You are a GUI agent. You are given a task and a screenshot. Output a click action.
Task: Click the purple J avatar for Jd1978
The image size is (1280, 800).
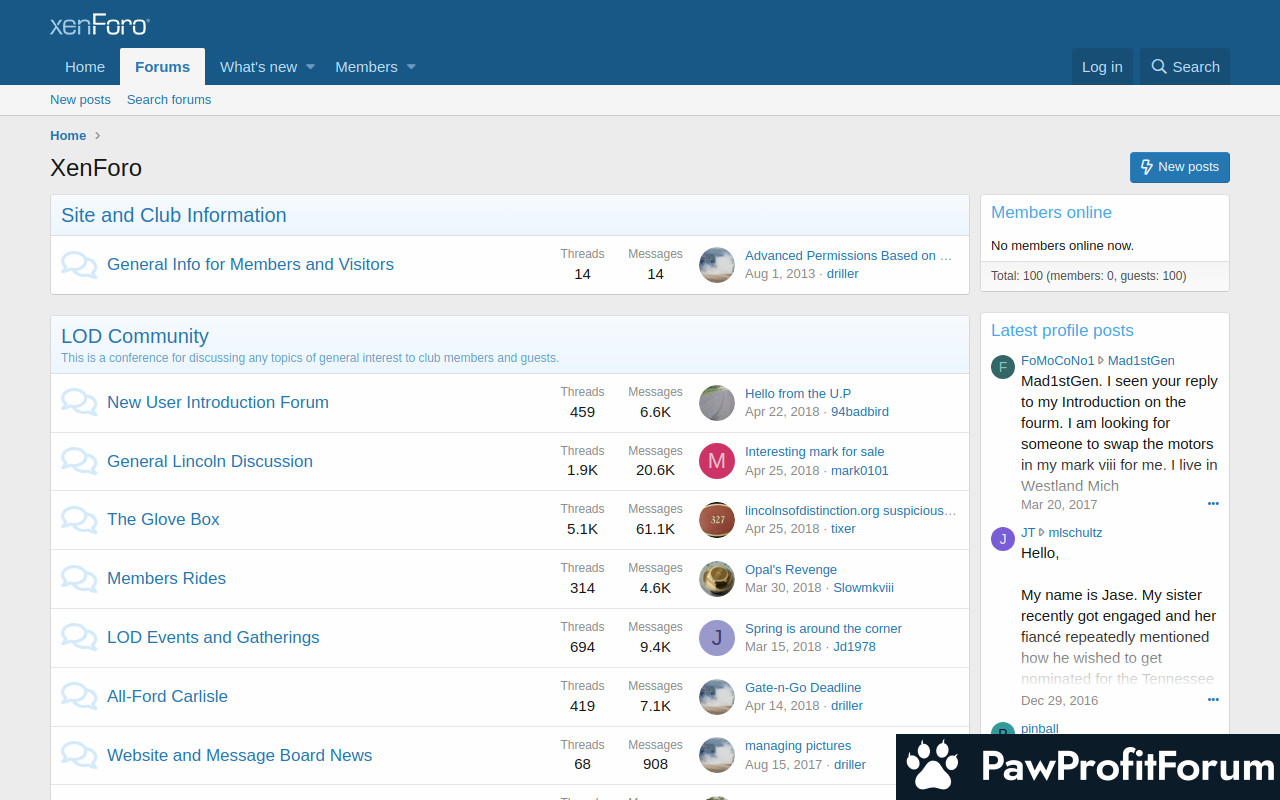[716, 638]
